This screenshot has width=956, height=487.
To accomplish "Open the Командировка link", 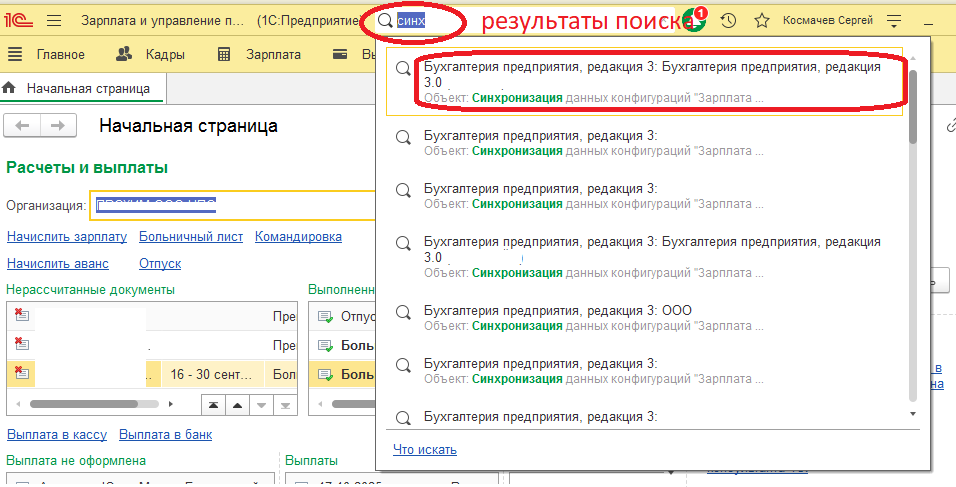I will coord(298,236).
